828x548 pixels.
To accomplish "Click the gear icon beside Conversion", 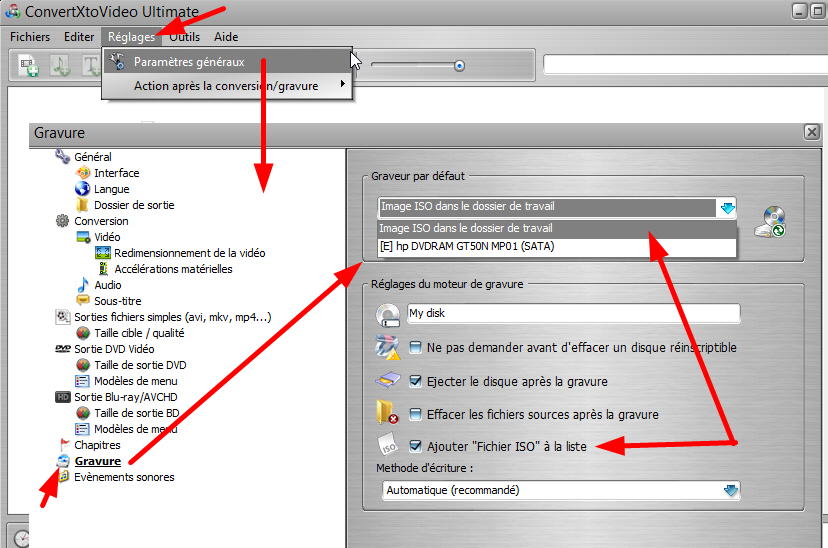I will click(62, 221).
